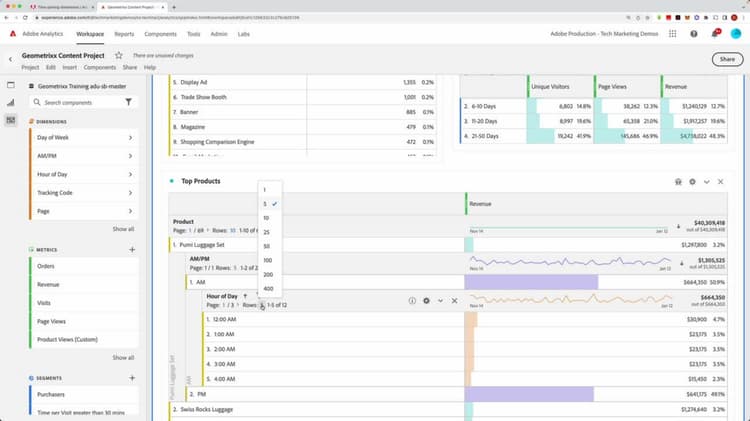The image size is (750, 421).
Task: Choose 200 rows in rows menu
Action: point(270,275)
